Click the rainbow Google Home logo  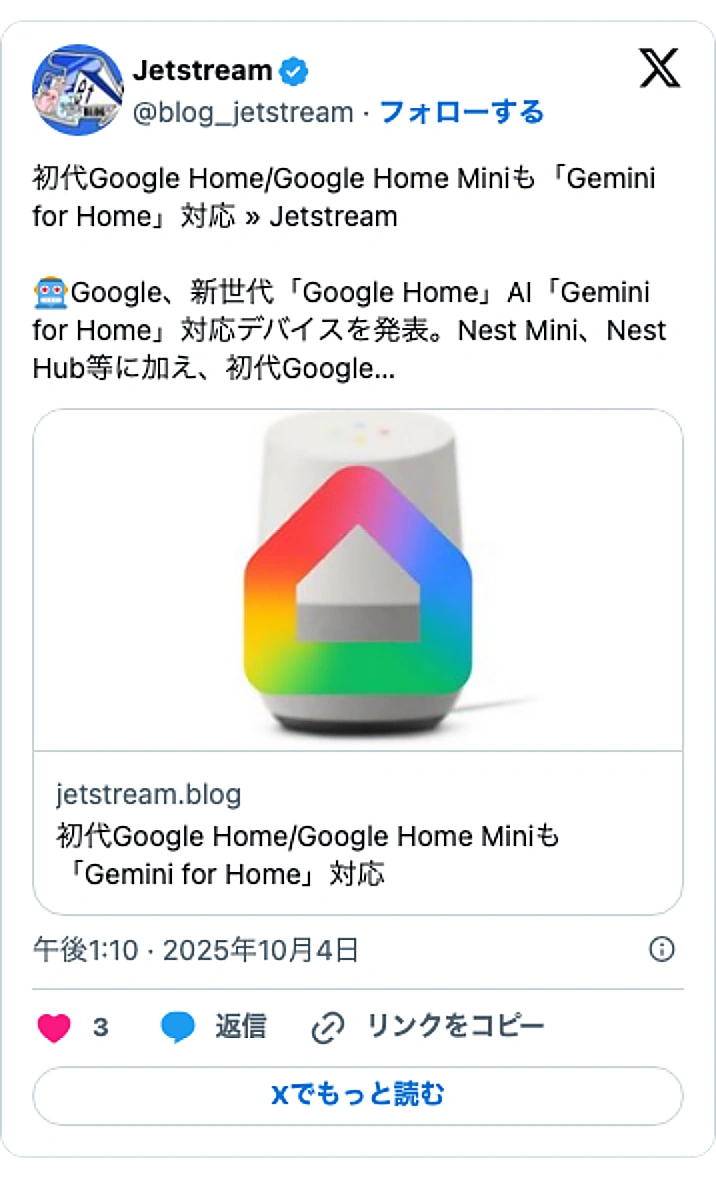tap(358, 580)
